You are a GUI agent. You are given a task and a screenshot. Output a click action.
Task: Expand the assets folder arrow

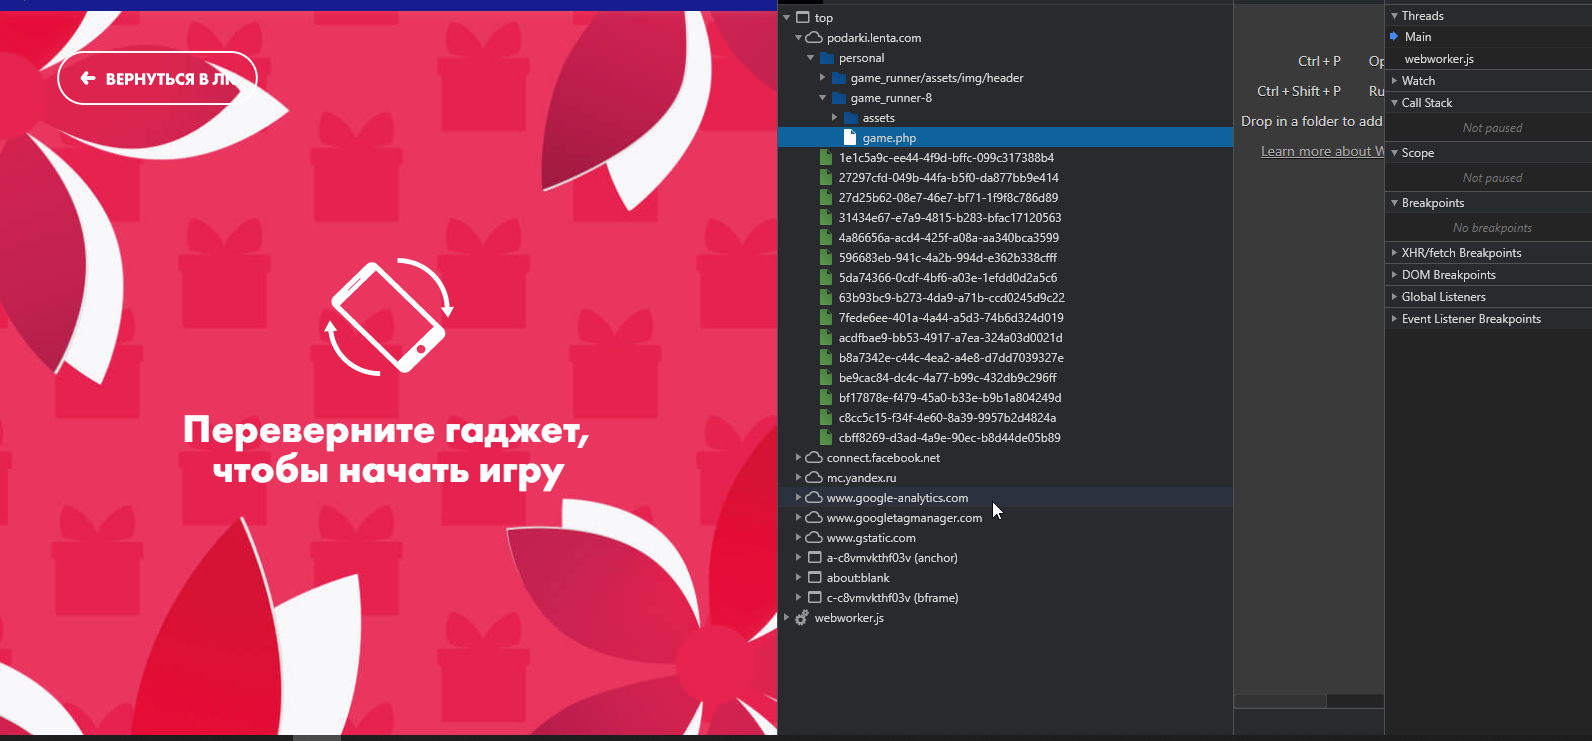835,118
